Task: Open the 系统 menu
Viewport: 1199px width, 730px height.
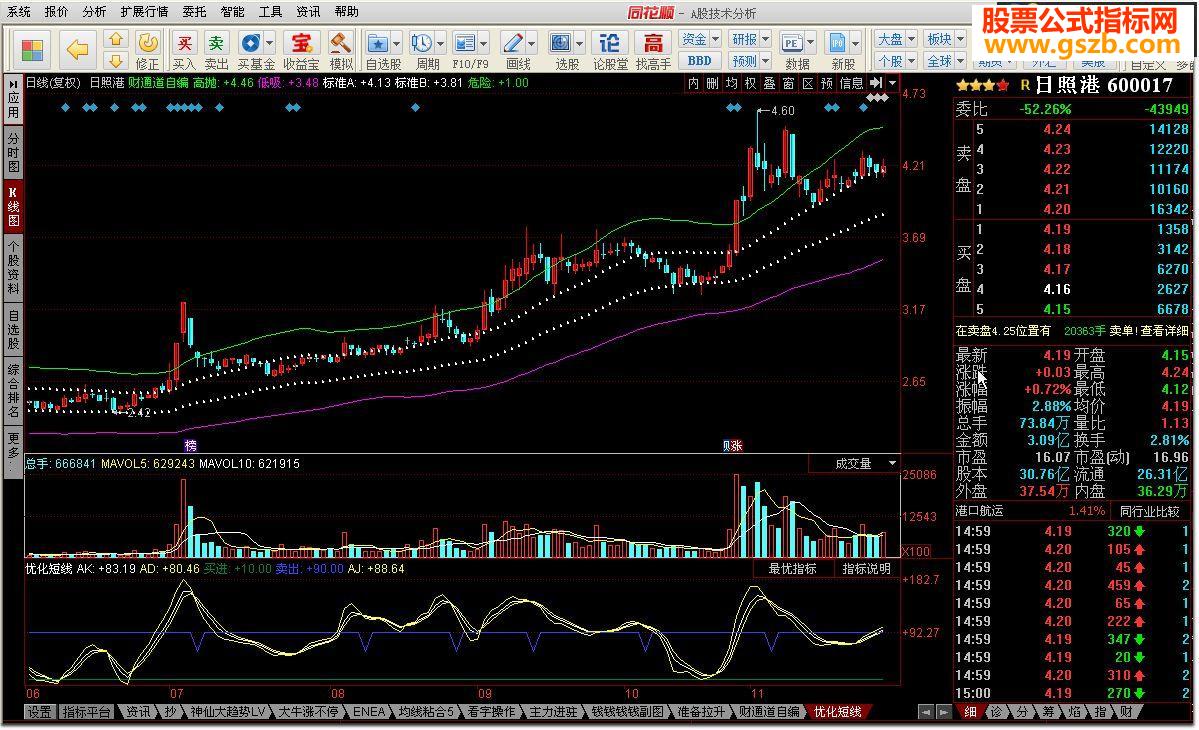Action: [18, 11]
